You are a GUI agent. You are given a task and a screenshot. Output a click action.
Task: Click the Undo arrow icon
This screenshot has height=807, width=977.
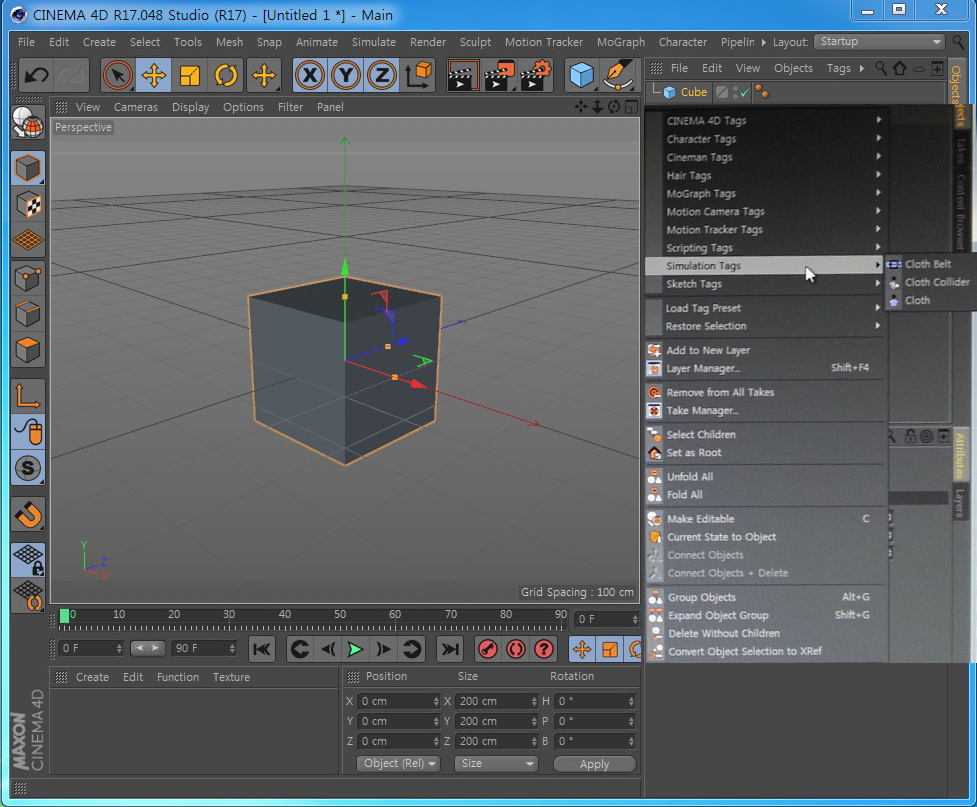[x=36, y=75]
